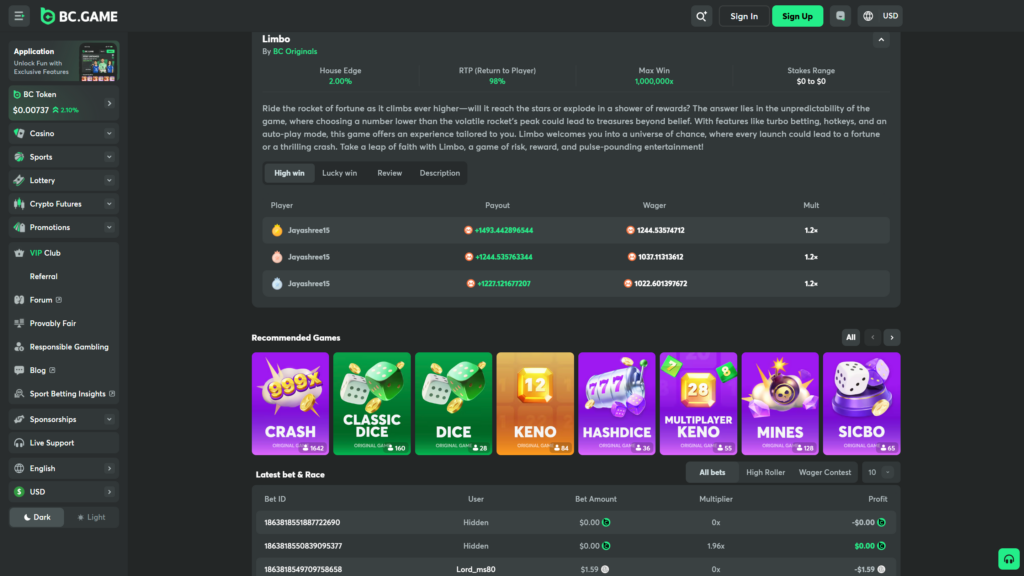Click the Responsible Gambling sidebar icon

(19, 347)
